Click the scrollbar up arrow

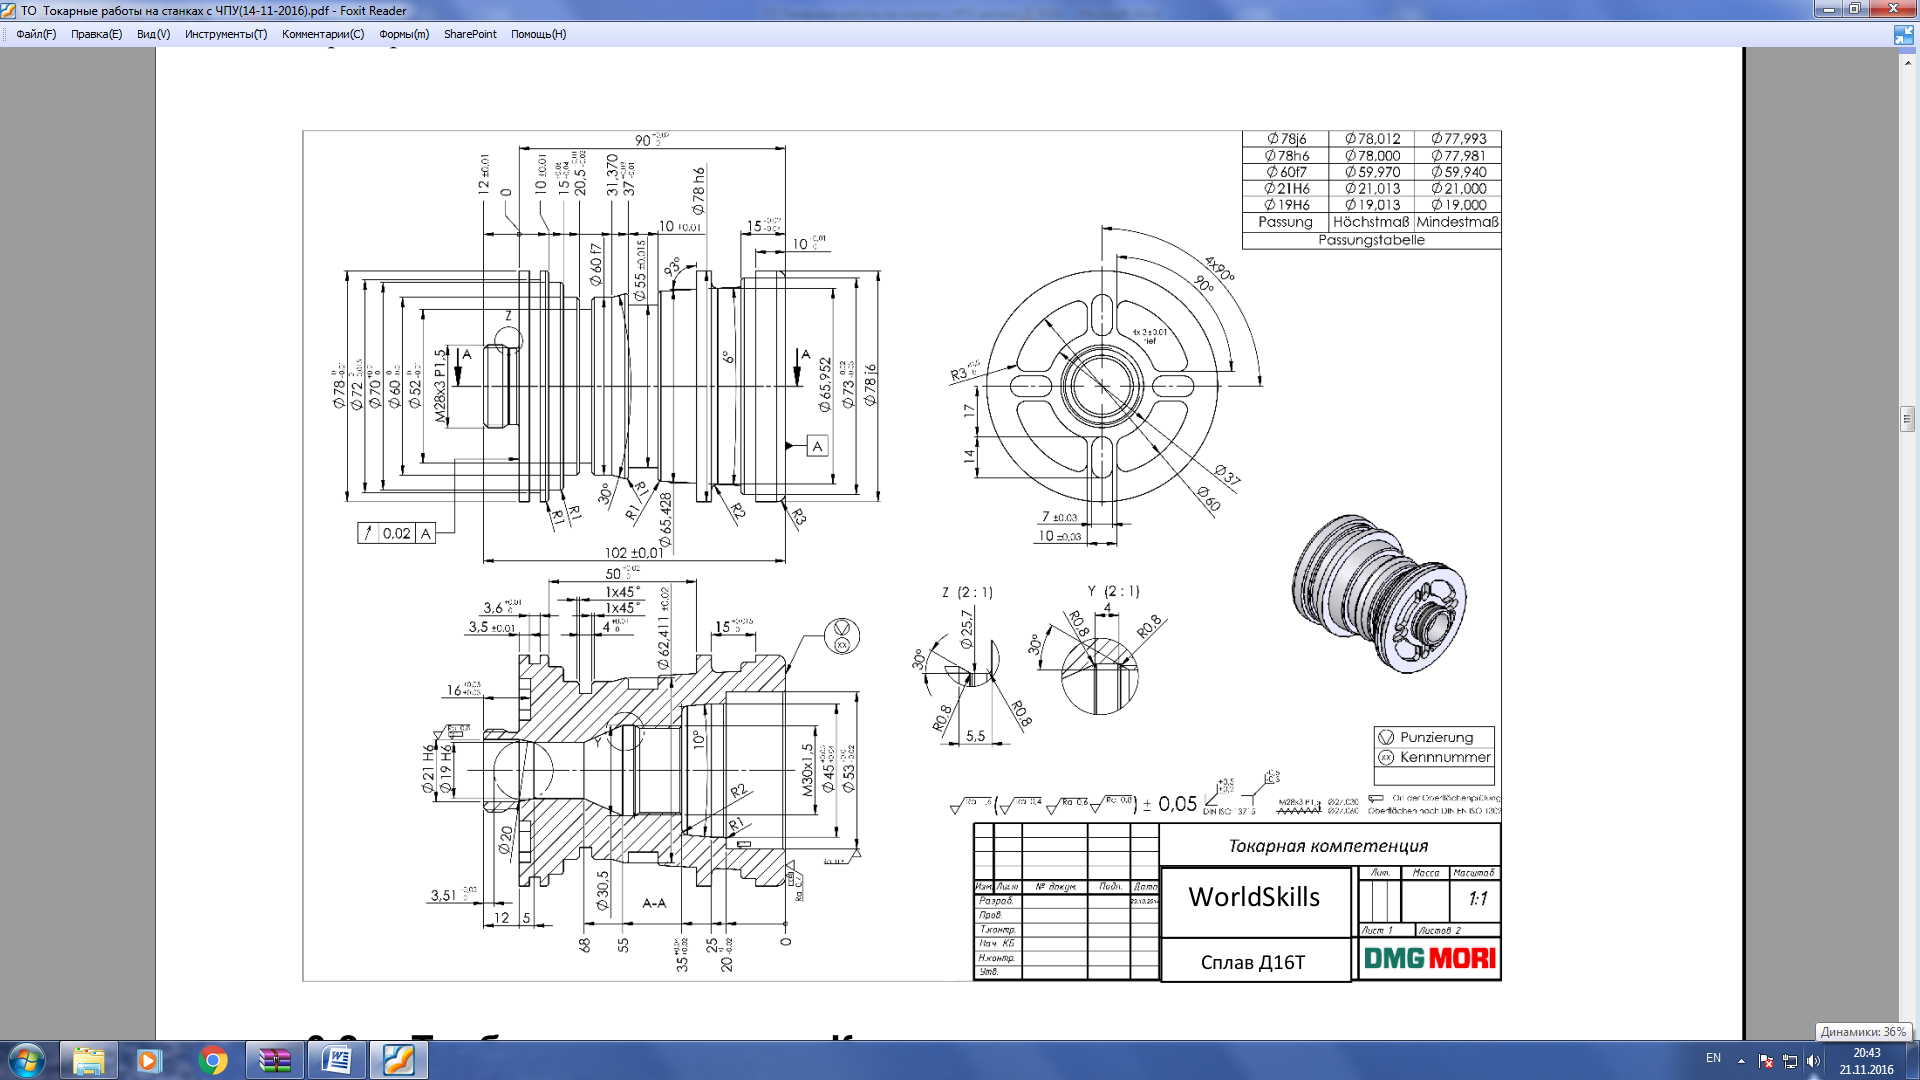1907,62
